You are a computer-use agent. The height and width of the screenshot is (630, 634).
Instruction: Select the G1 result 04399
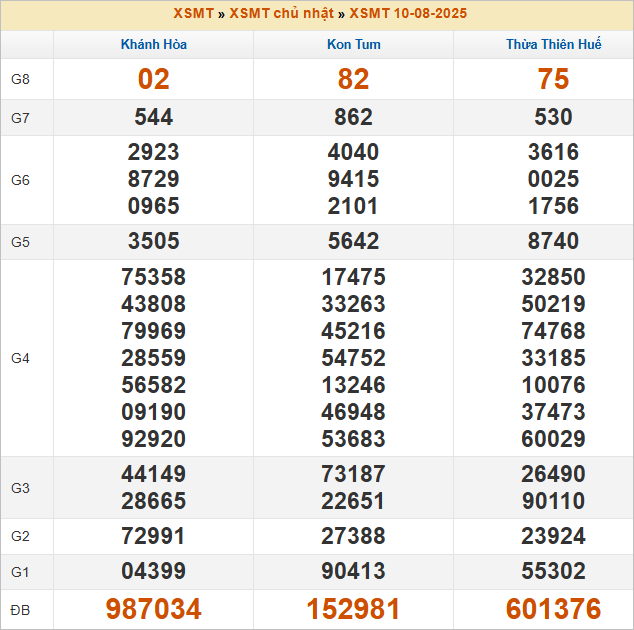[153, 572]
